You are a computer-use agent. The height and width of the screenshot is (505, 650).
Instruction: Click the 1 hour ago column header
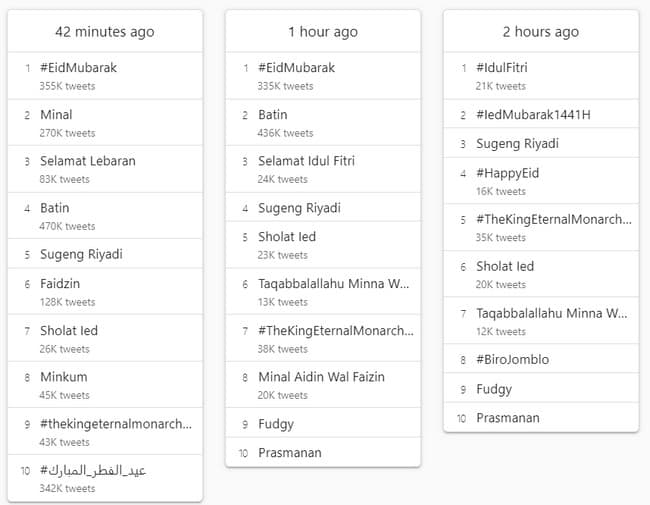pyautogui.click(x=322, y=32)
